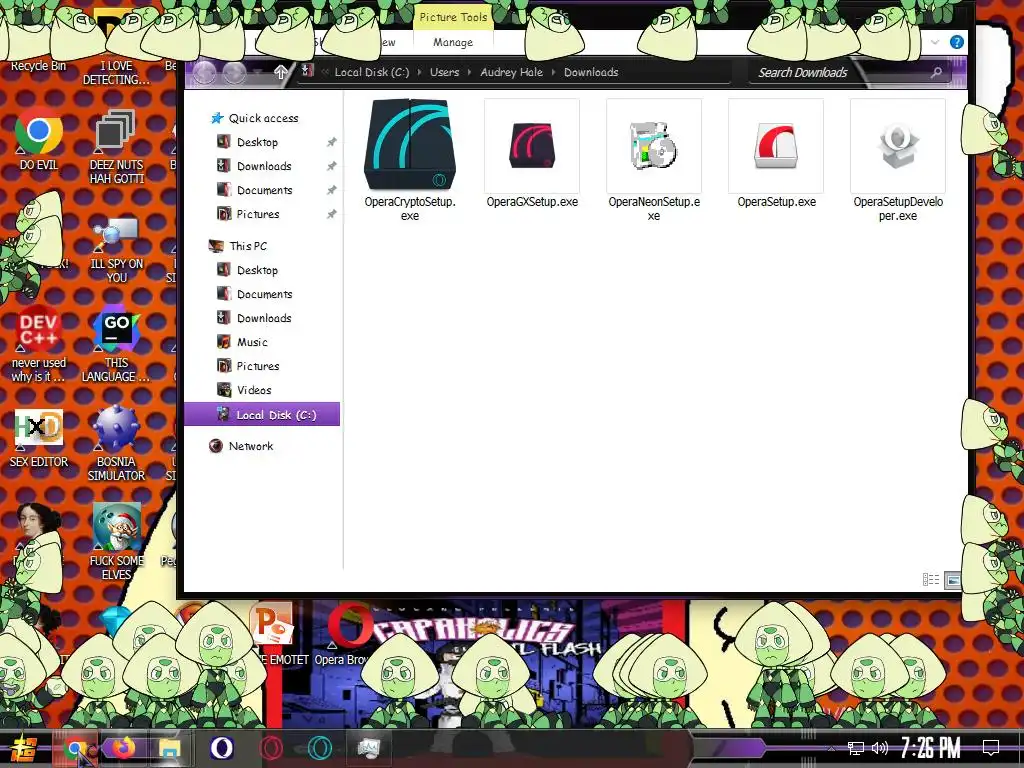
Task: Open the GoLand THIS LANGUAGE desktop shortcut
Action: (116, 346)
